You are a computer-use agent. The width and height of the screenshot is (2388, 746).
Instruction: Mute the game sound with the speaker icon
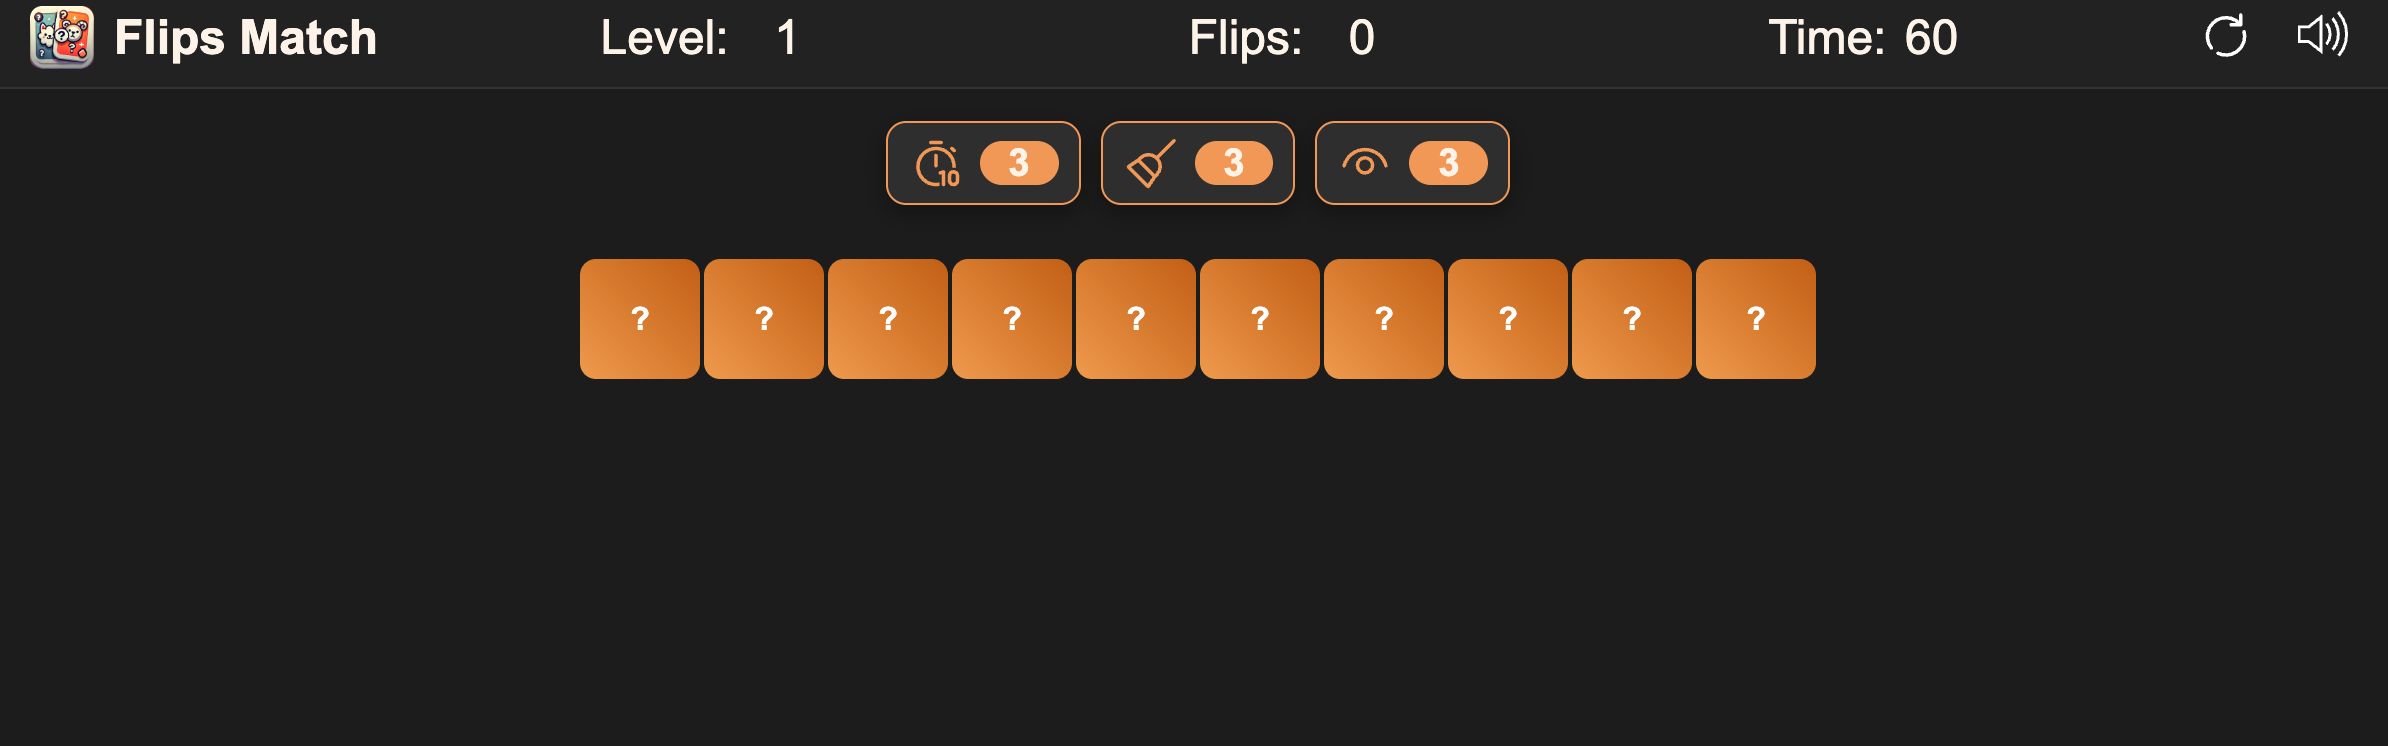[x=2322, y=36]
